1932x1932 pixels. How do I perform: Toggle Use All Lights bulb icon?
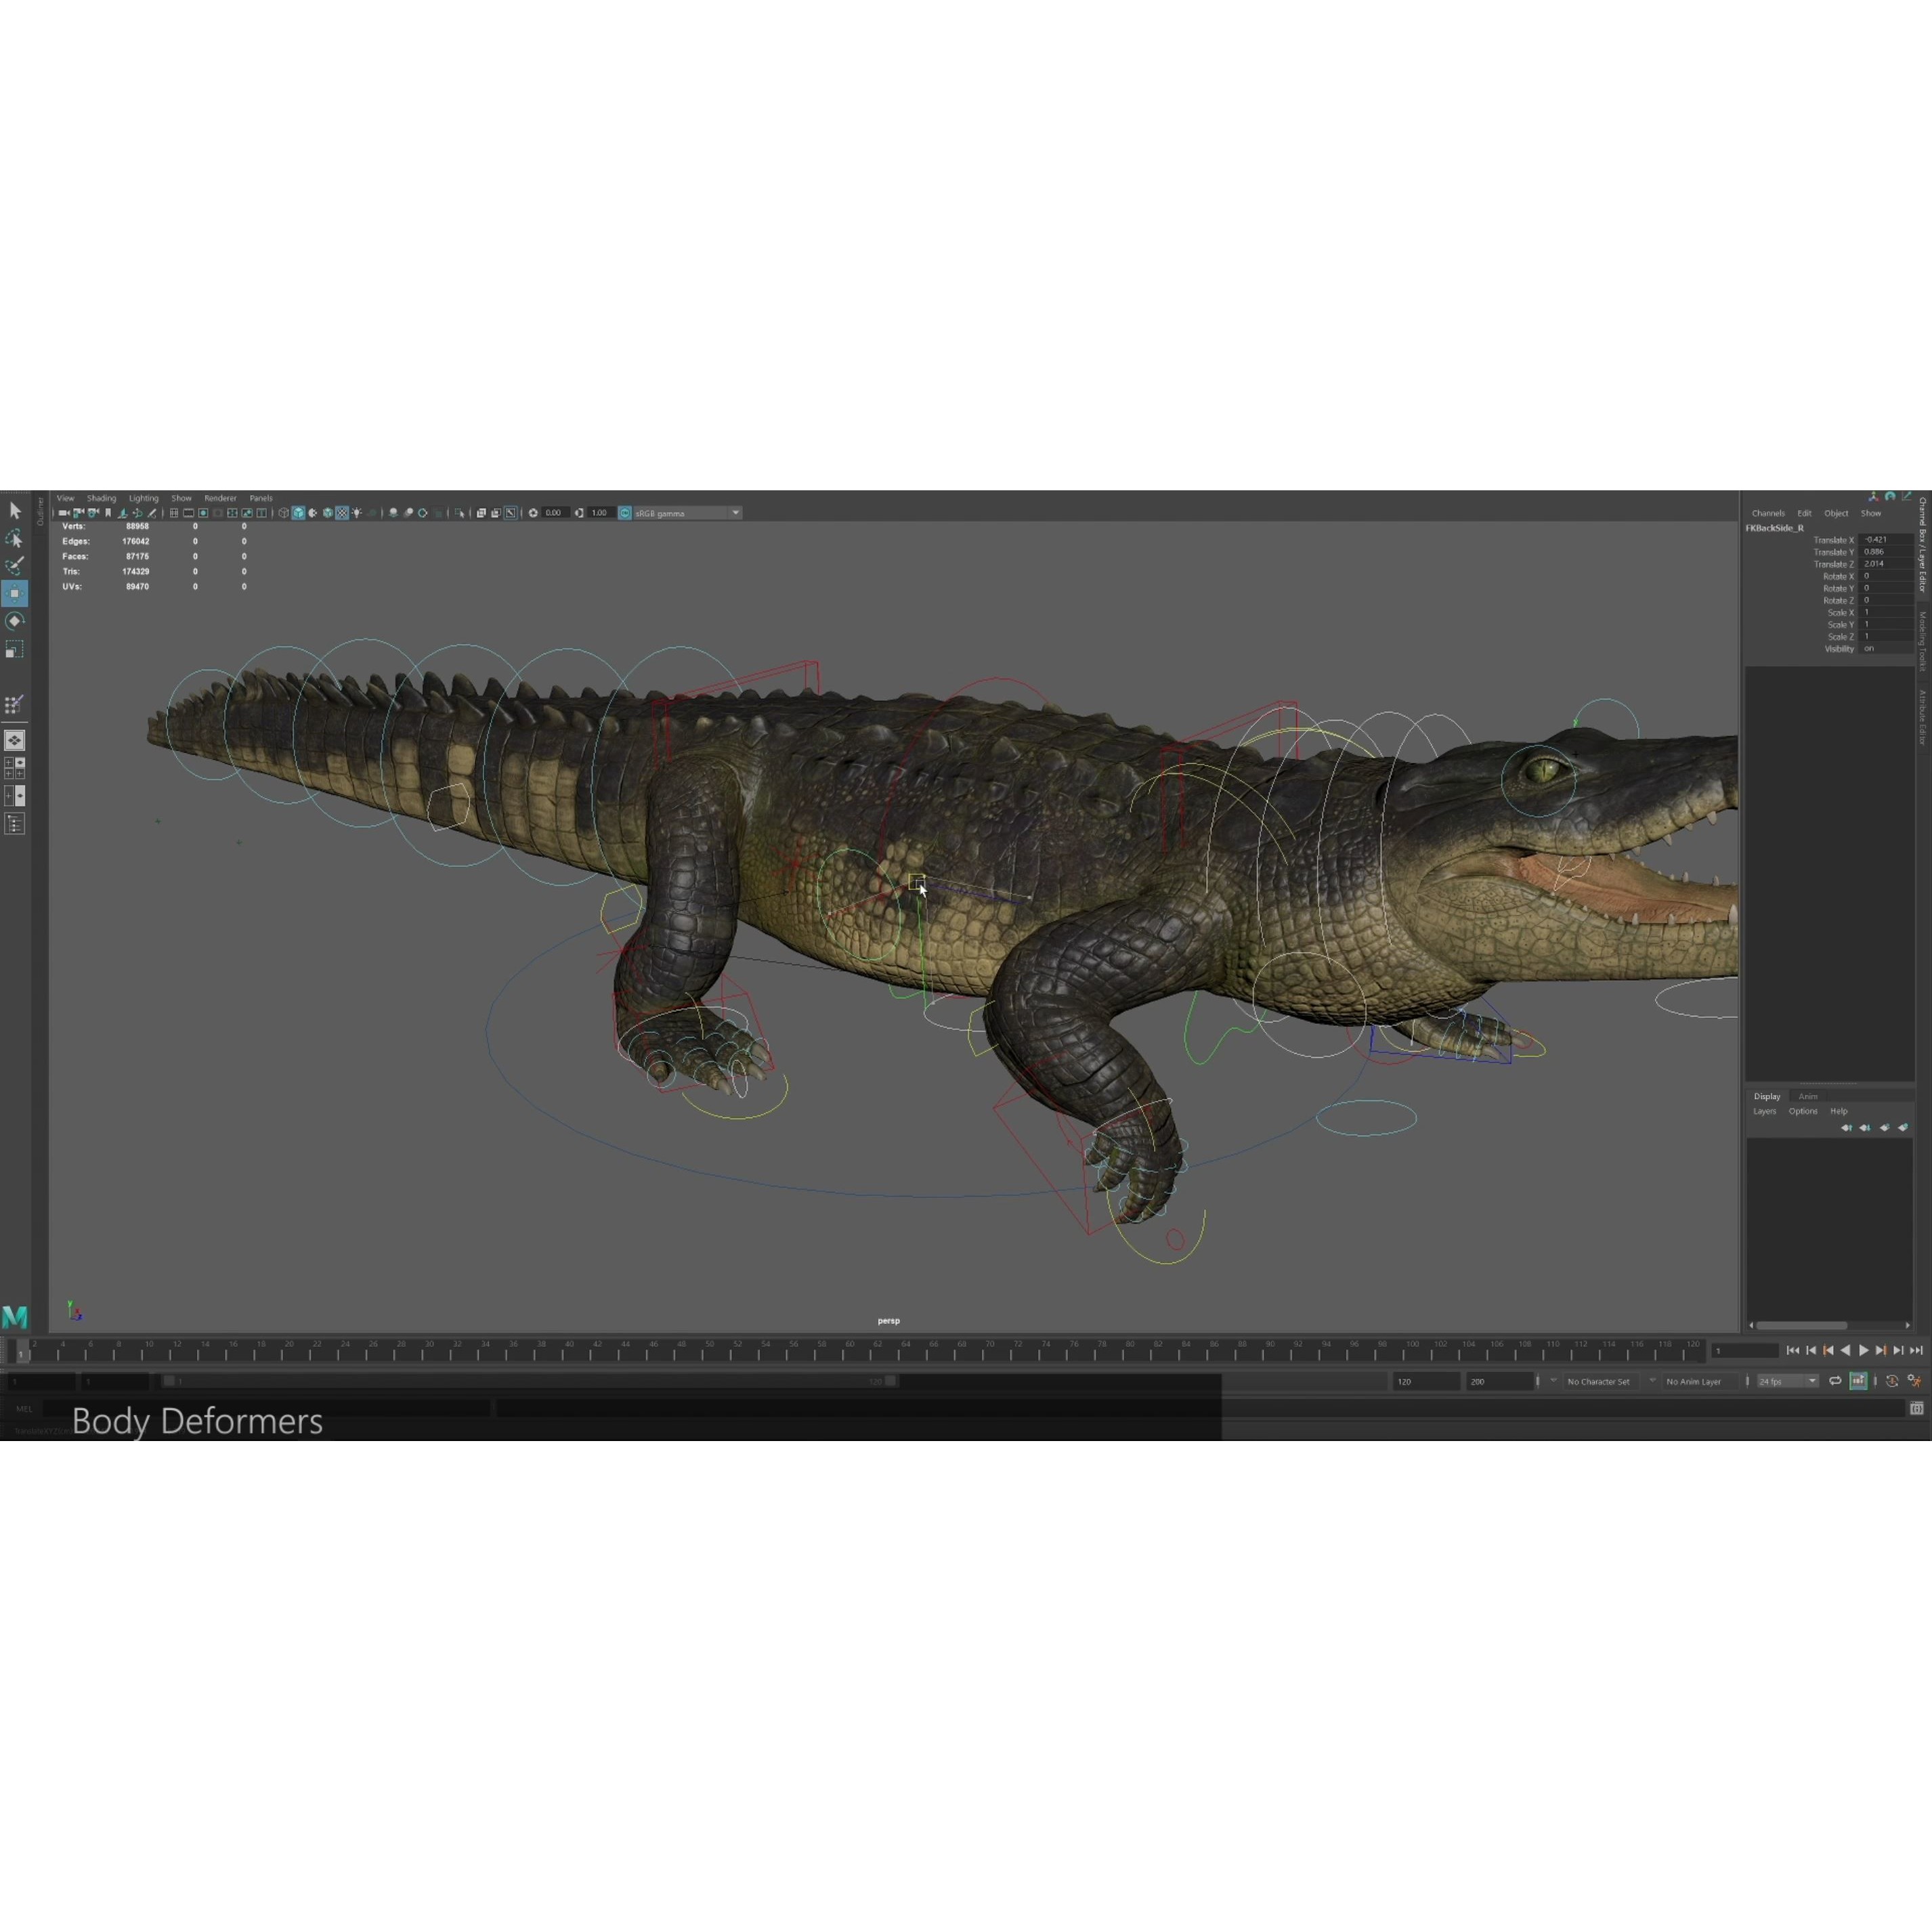[357, 513]
